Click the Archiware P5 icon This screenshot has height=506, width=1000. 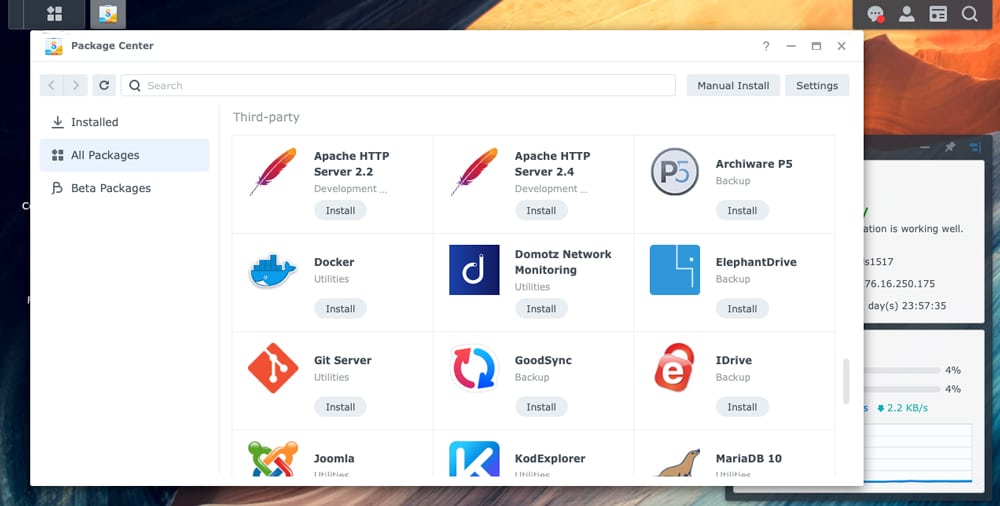pos(675,172)
